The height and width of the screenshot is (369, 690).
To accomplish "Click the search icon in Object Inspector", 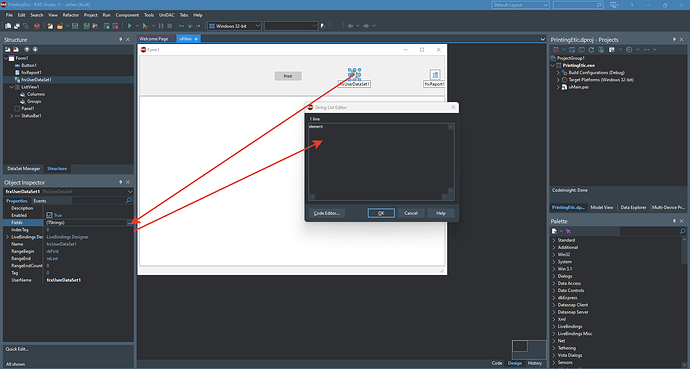I will click(128, 201).
